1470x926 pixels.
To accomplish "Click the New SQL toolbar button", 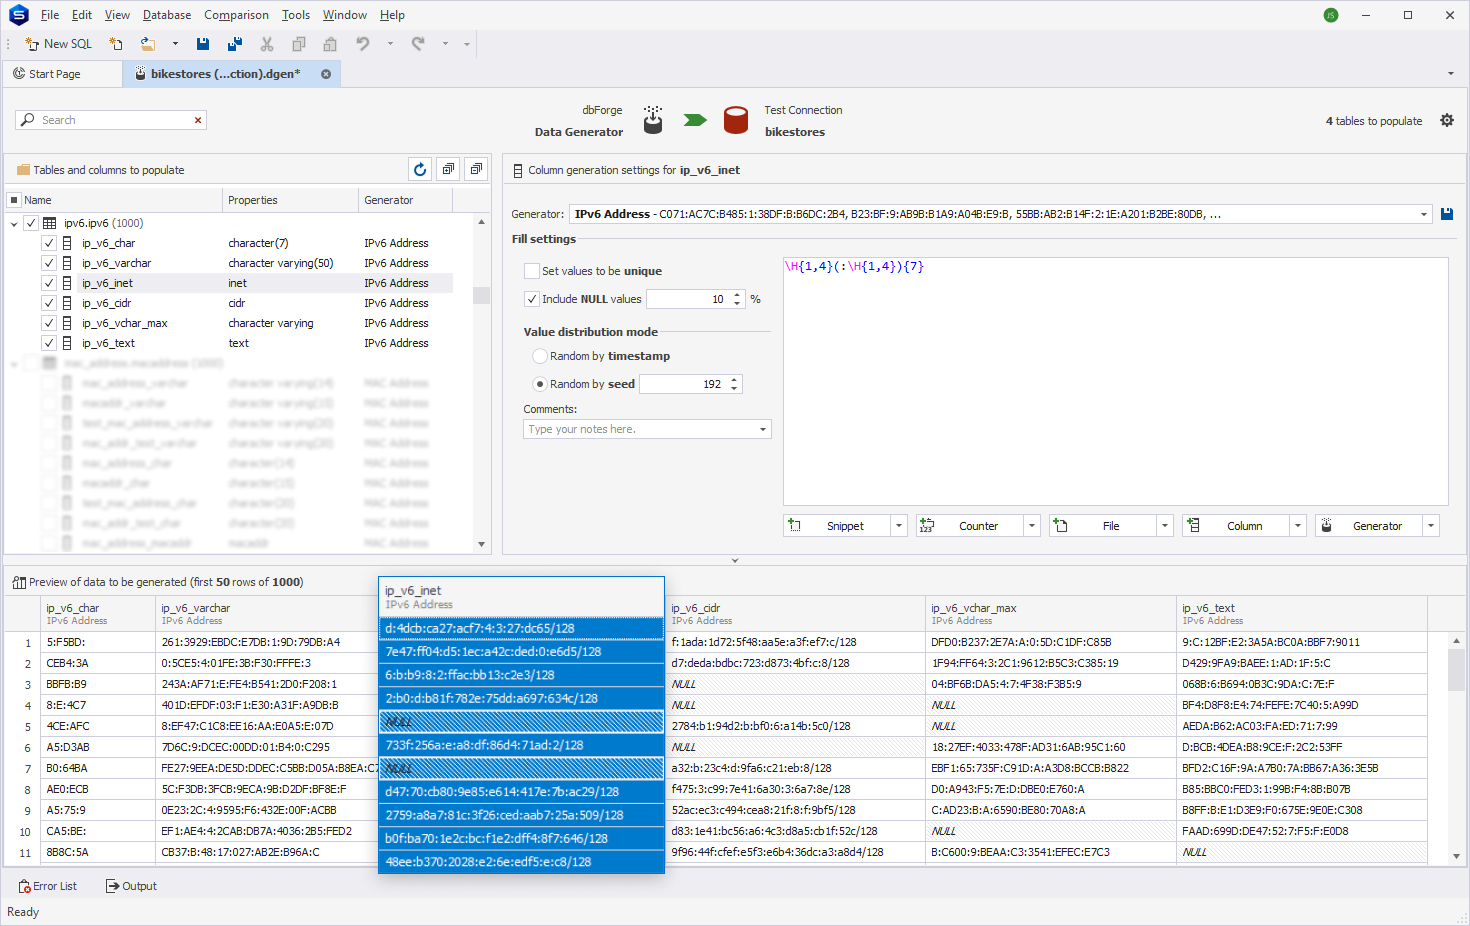I will pos(58,44).
